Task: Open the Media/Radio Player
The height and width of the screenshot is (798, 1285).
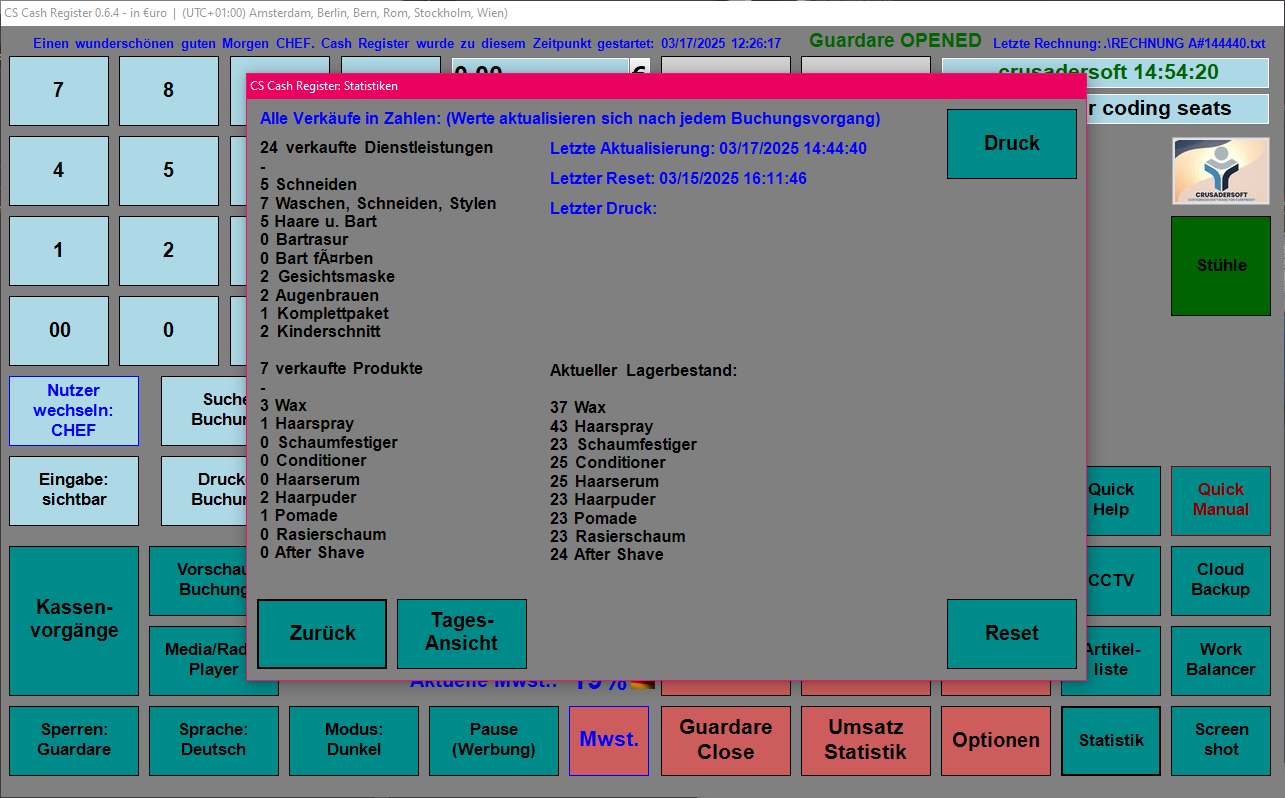Action: point(198,661)
